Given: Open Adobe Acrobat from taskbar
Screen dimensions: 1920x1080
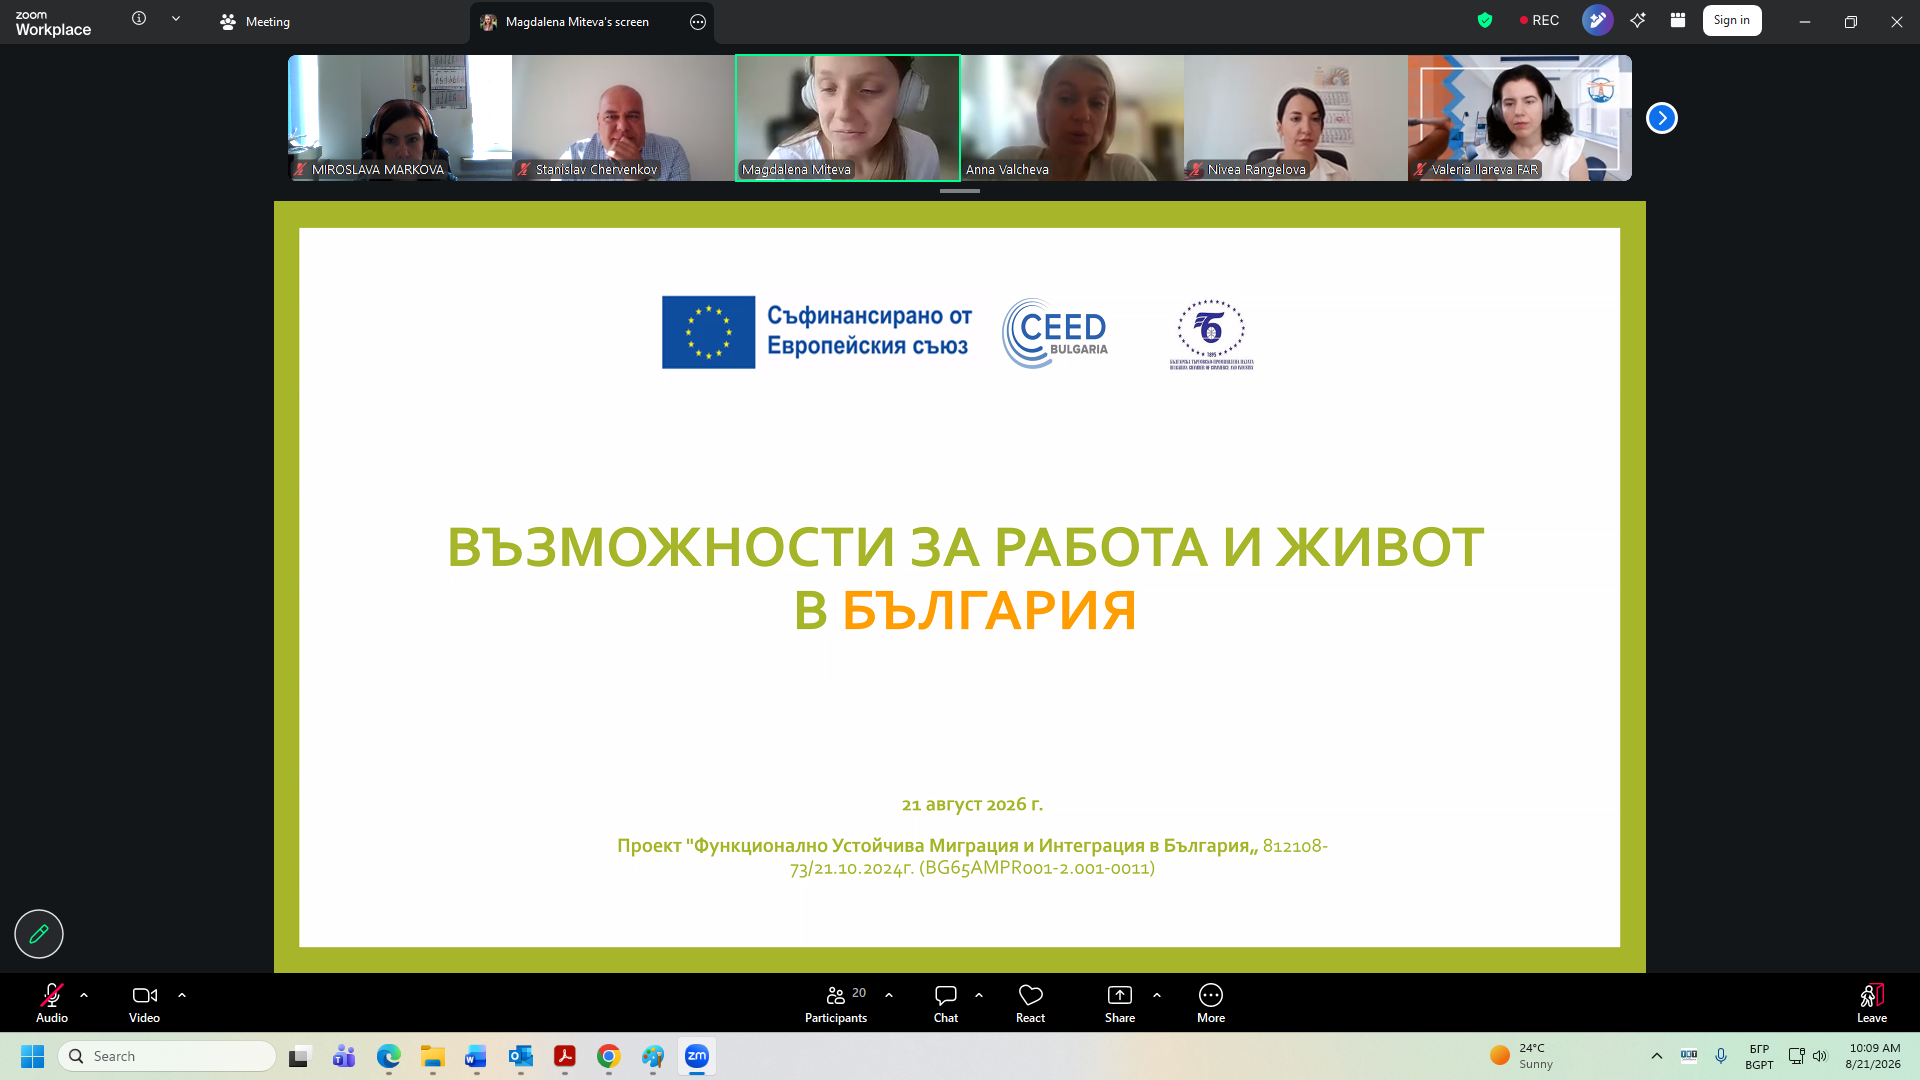Looking at the screenshot, I should click(x=564, y=1056).
